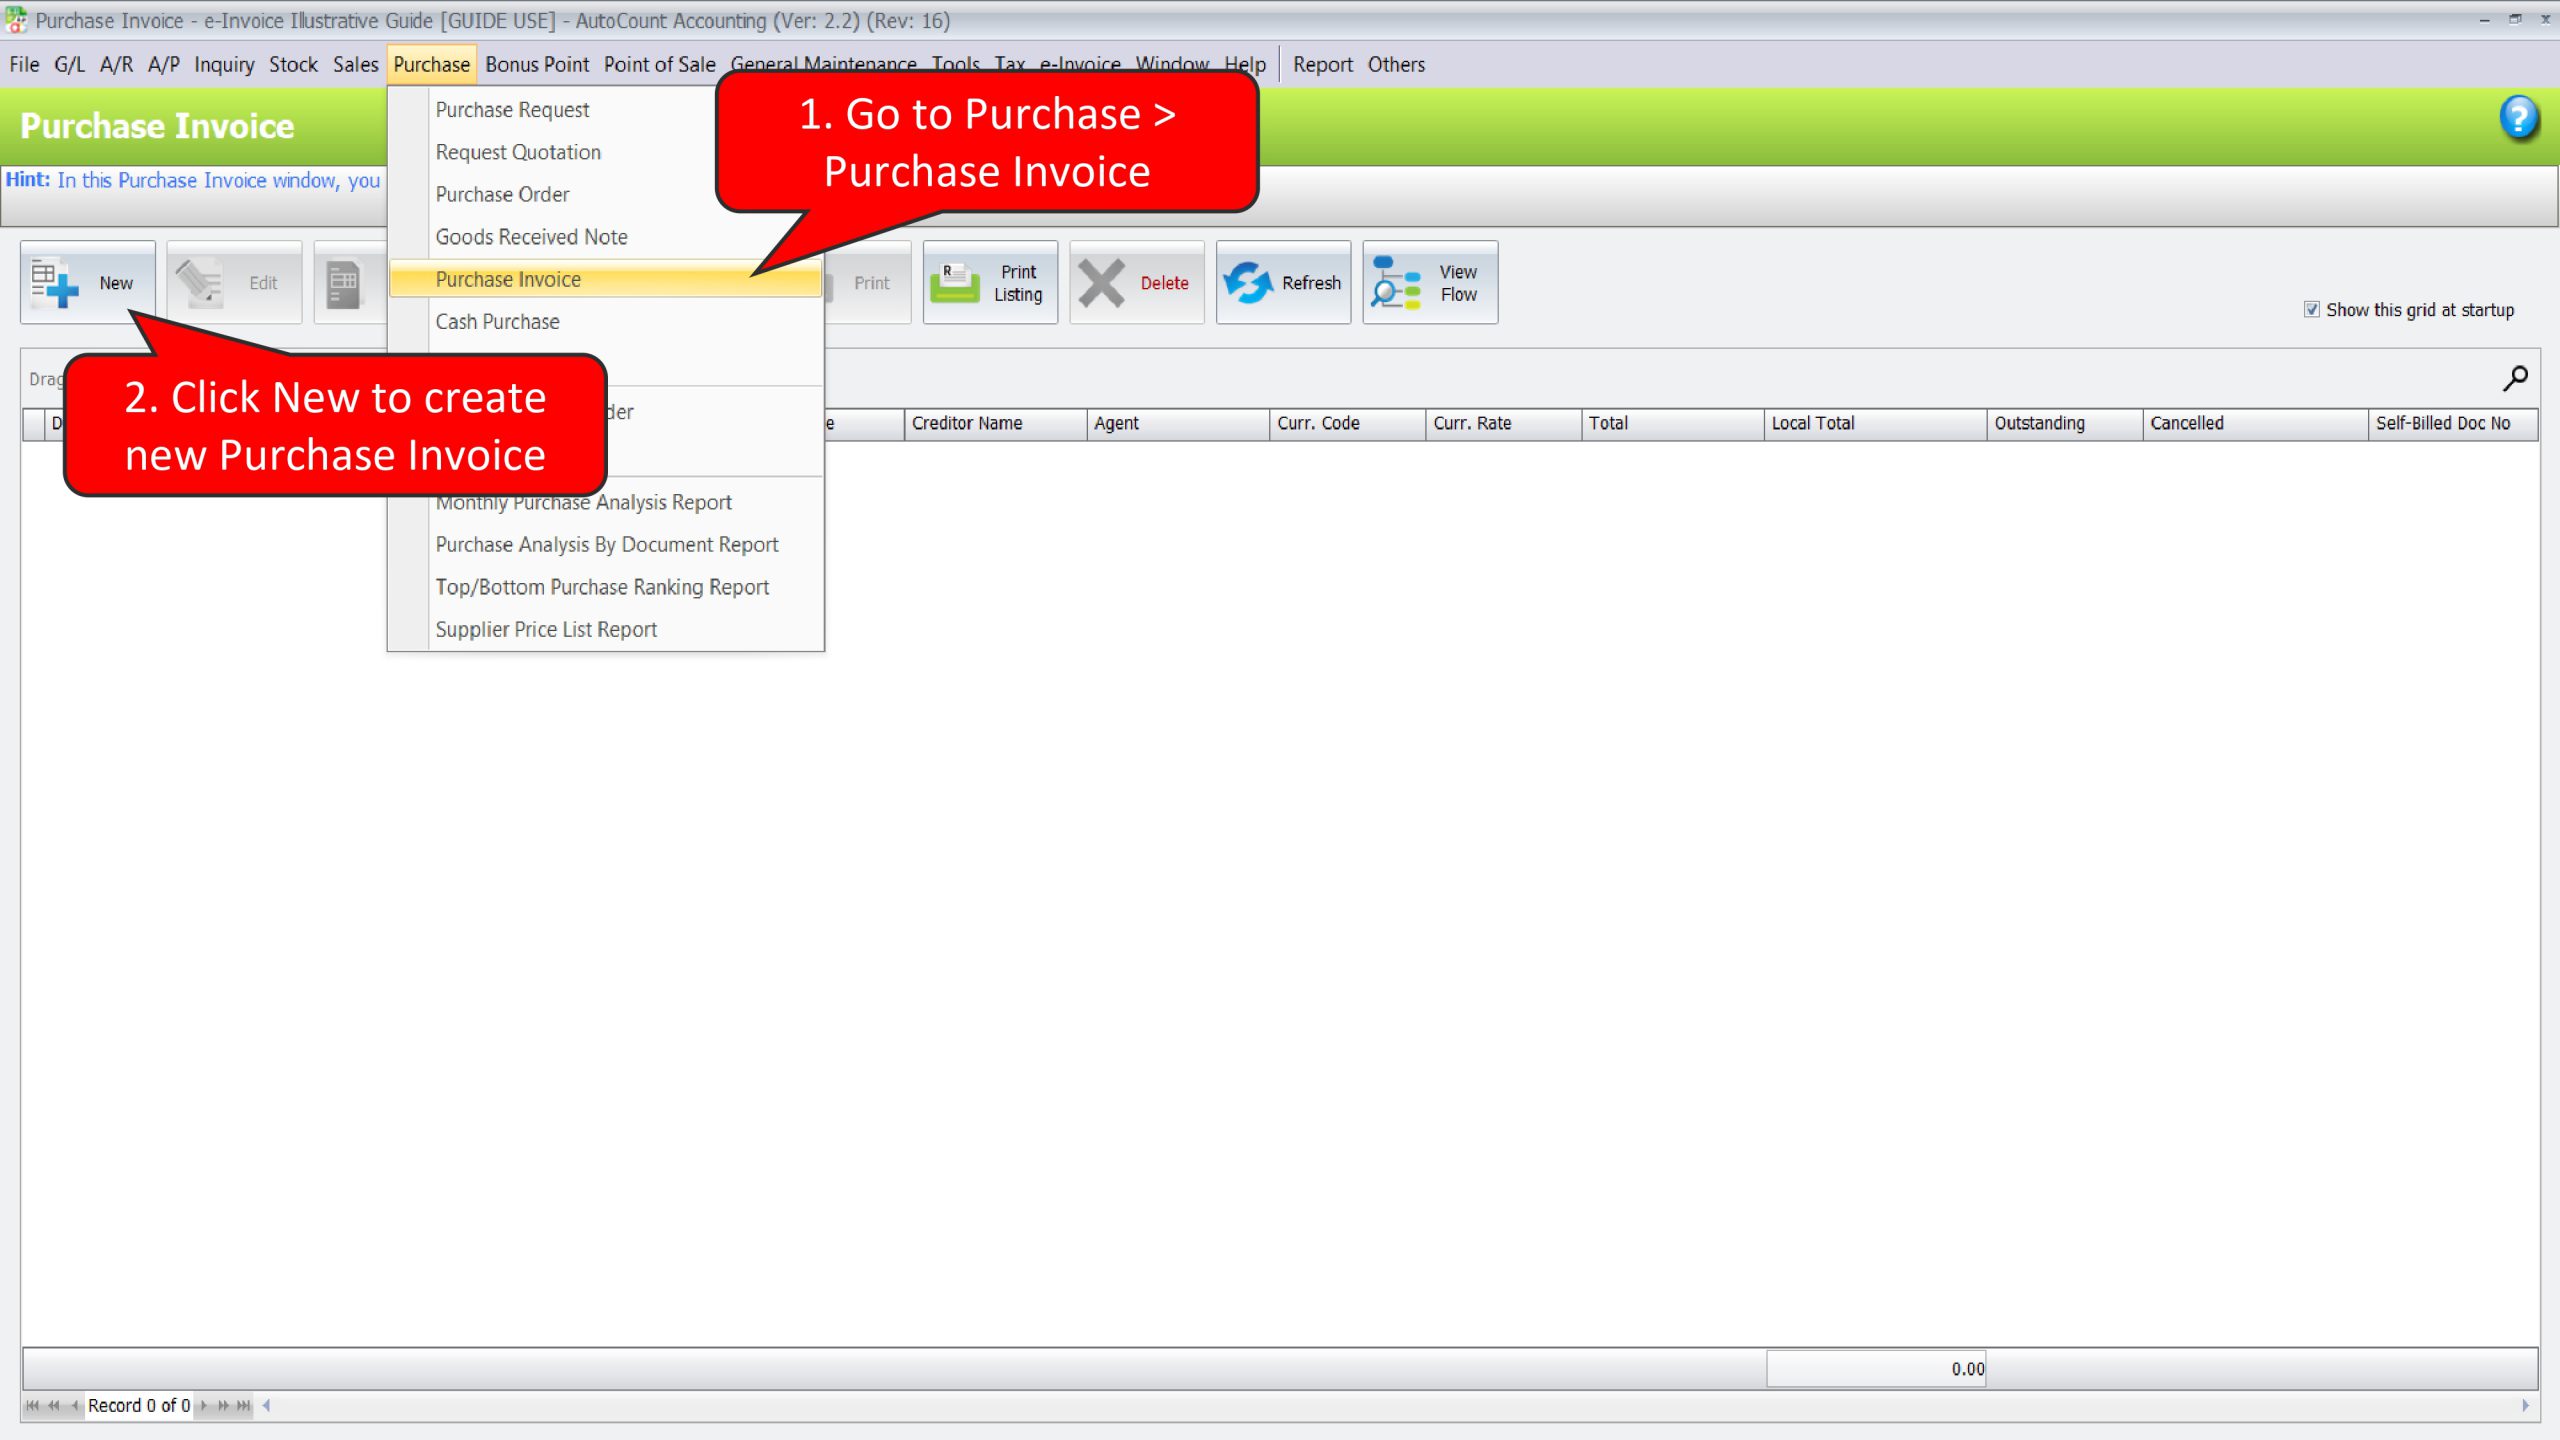
Task: Go to next record navigator arrow
Action: tap(203, 1405)
